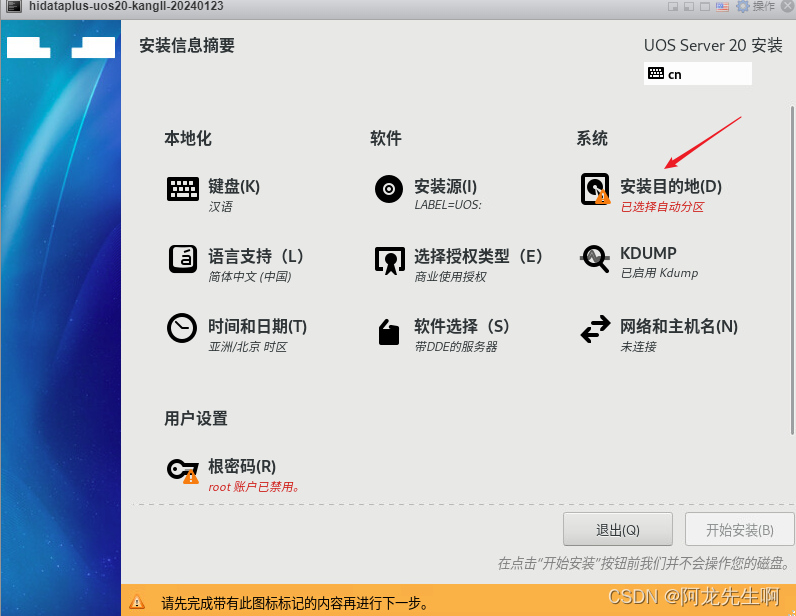Open 安装目的地(D) configuration

[671, 186]
